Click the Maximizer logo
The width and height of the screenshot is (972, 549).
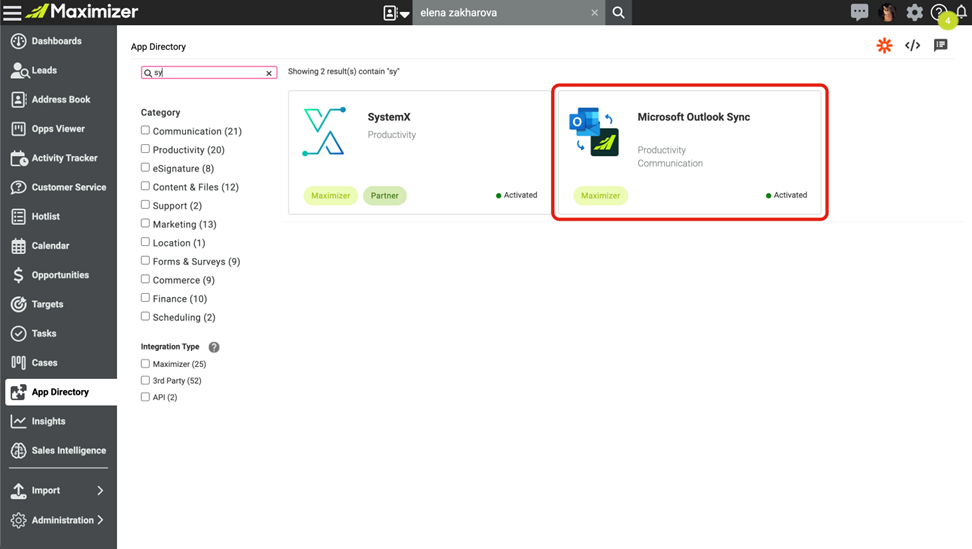pyautogui.click(x=82, y=11)
